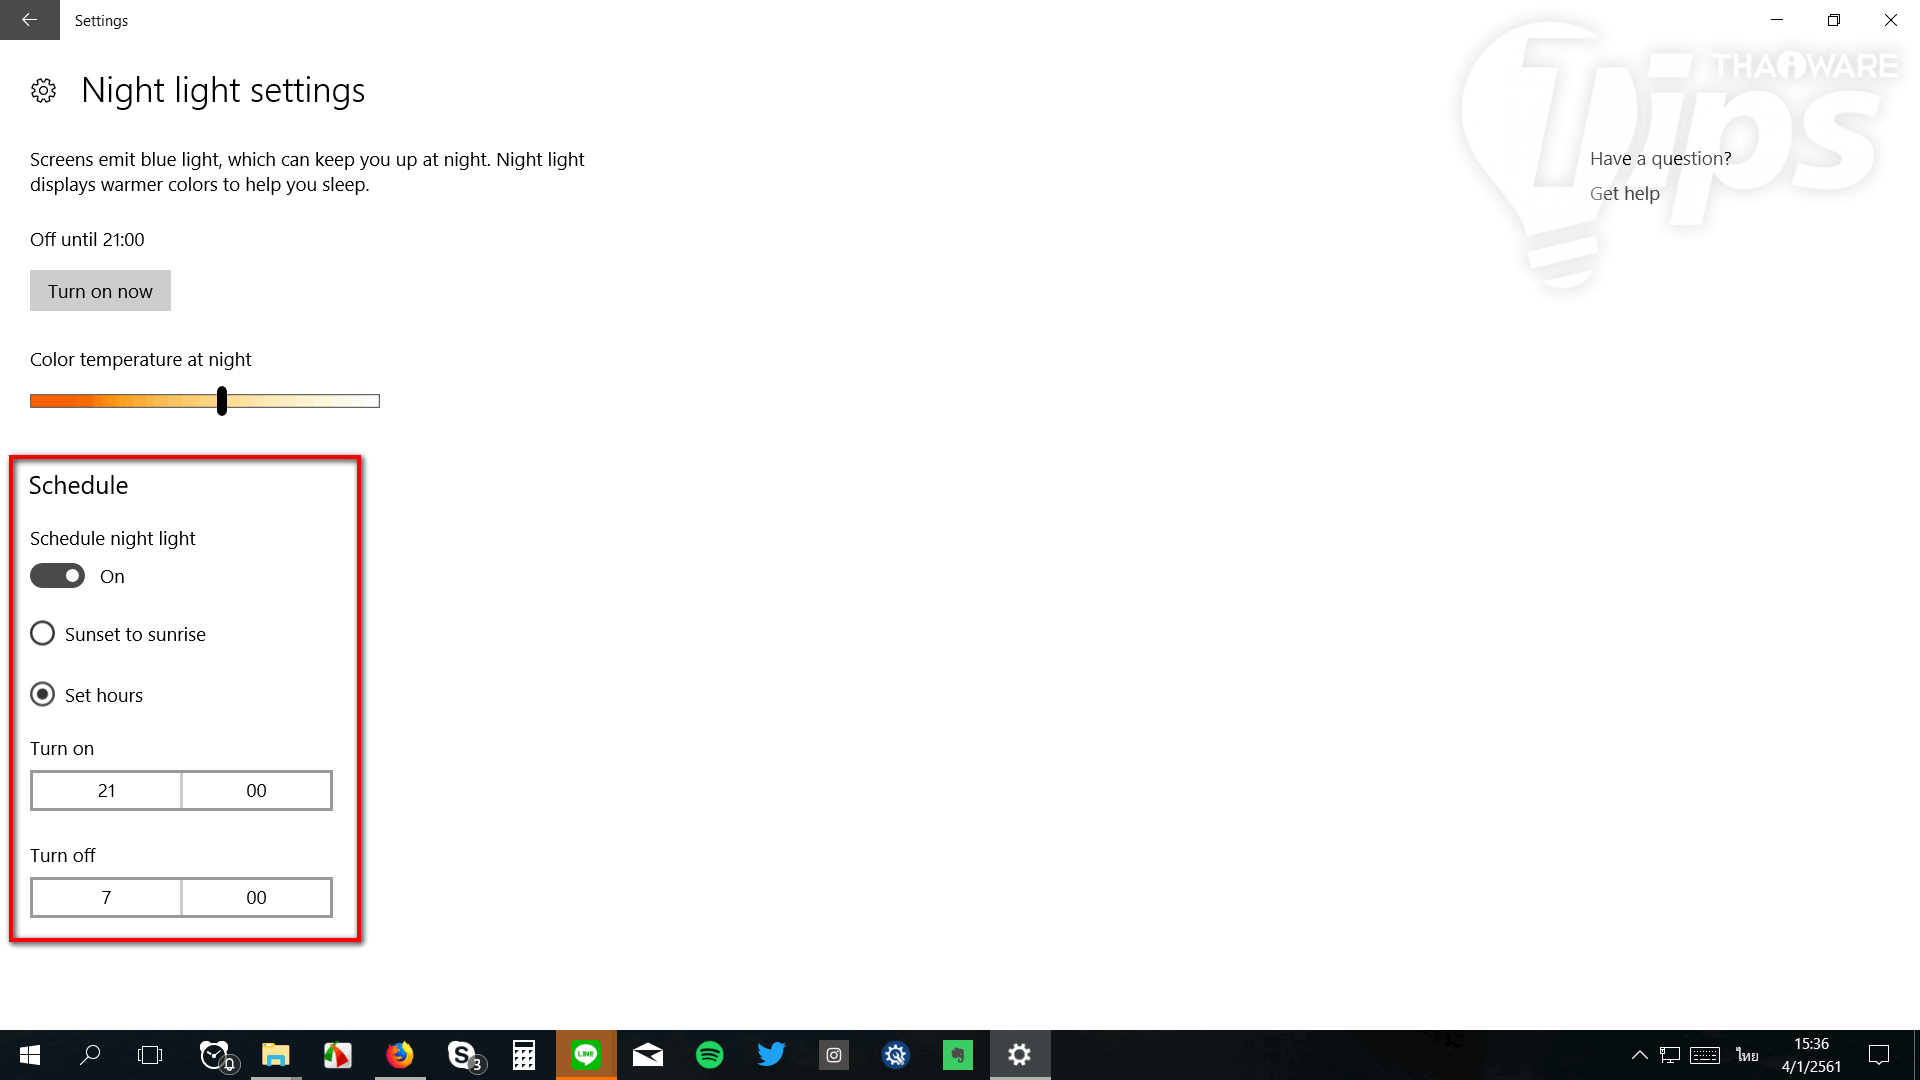Open File Explorer from taskbar
This screenshot has height=1080, width=1920.
(276, 1055)
